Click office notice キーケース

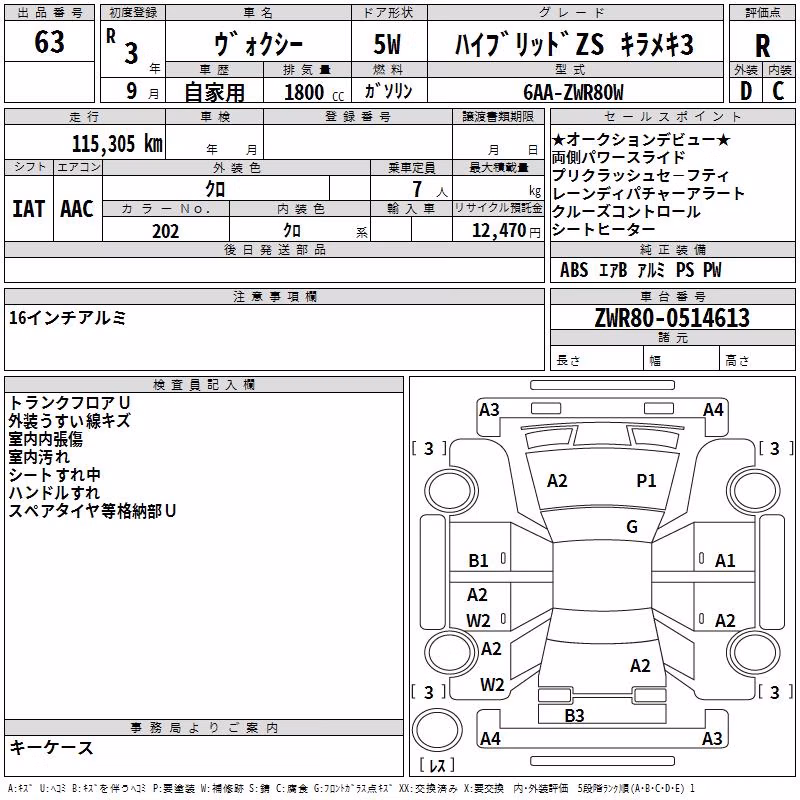coord(52,747)
